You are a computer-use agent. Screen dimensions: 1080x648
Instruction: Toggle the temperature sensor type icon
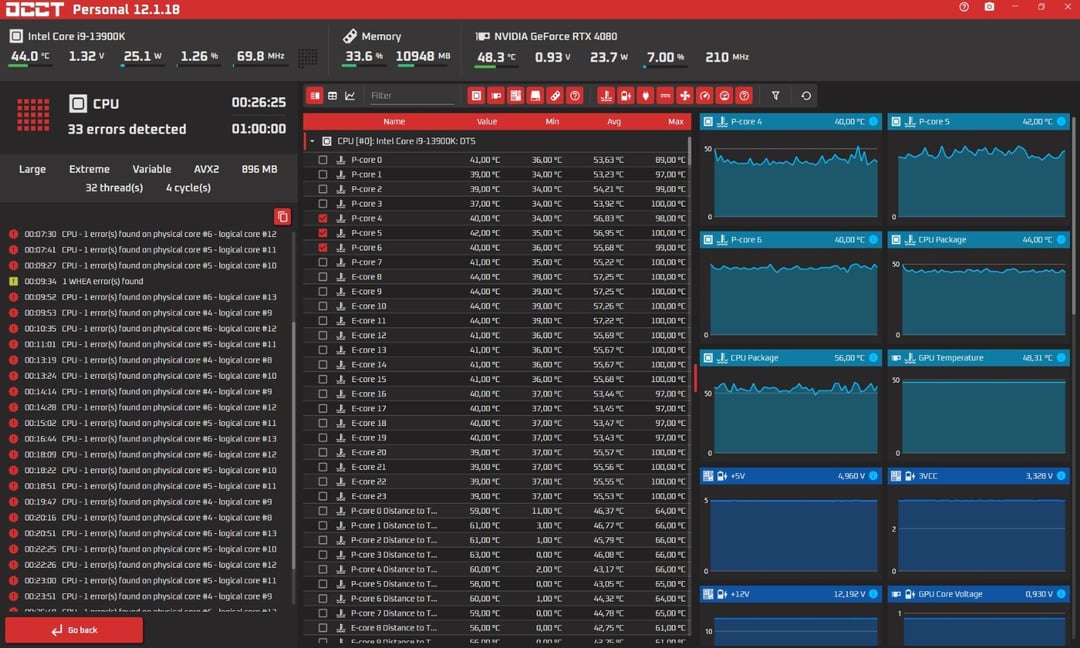(606, 96)
